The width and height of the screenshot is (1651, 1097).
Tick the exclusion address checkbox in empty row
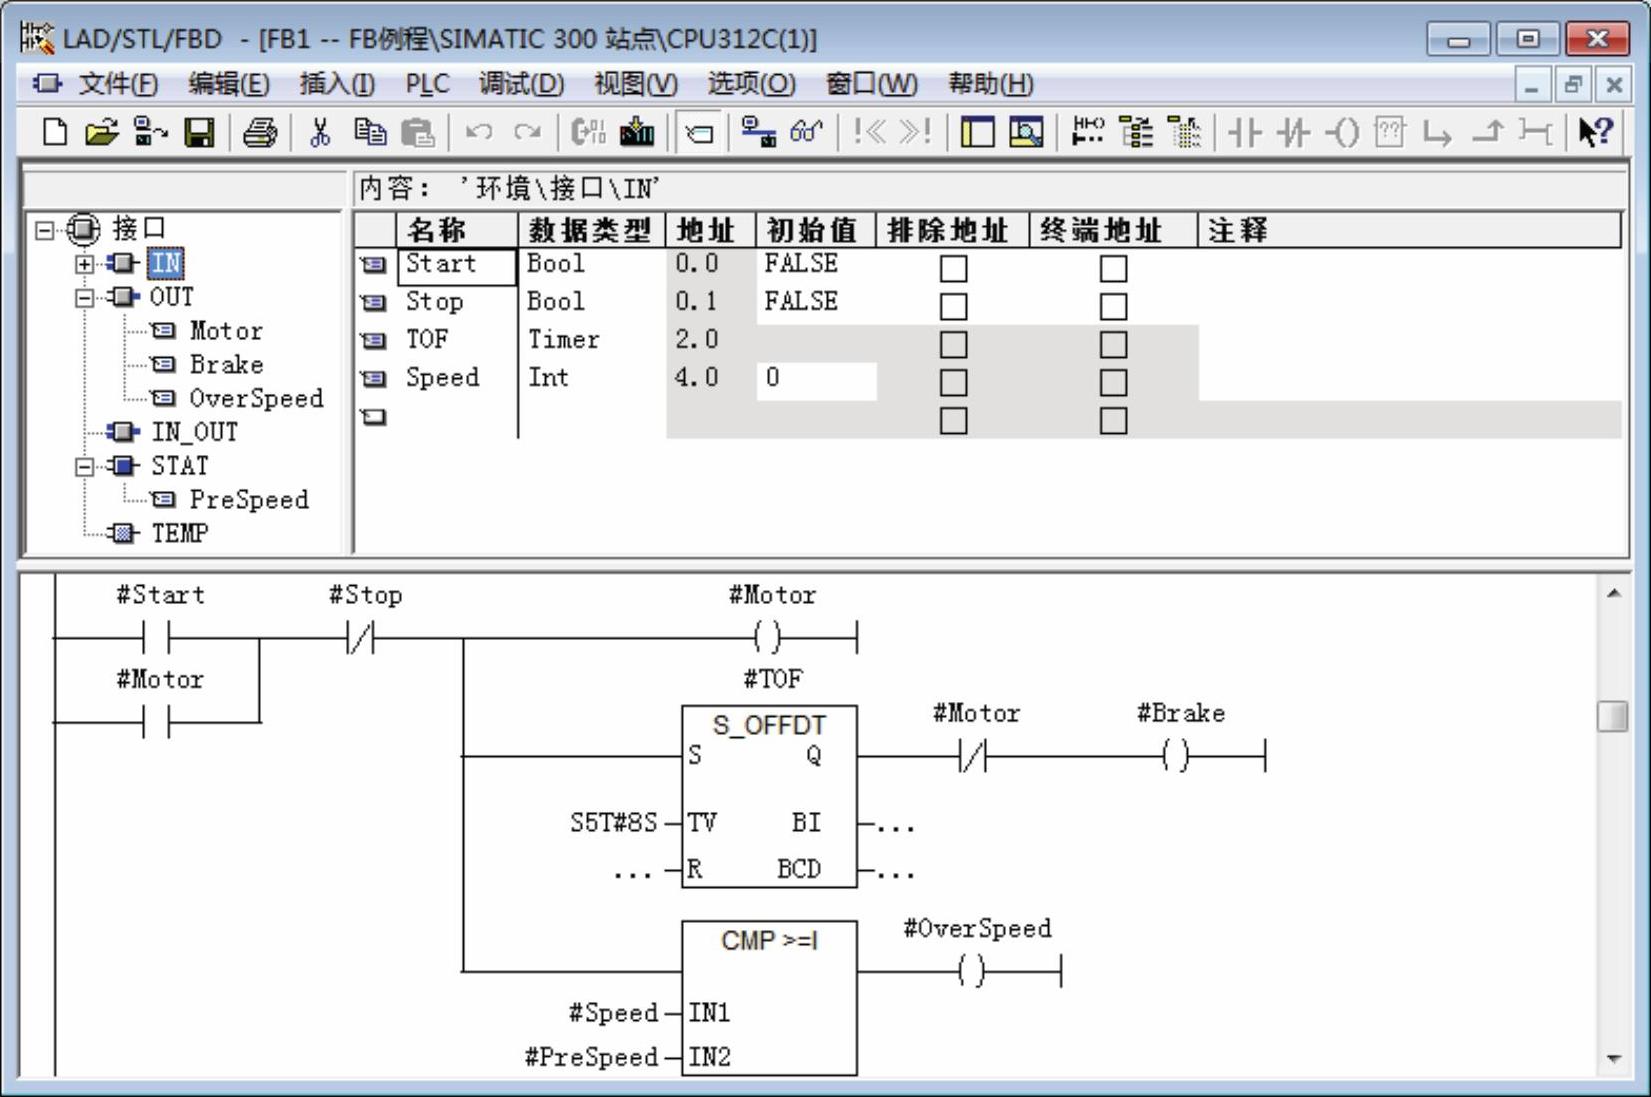pos(954,420)
